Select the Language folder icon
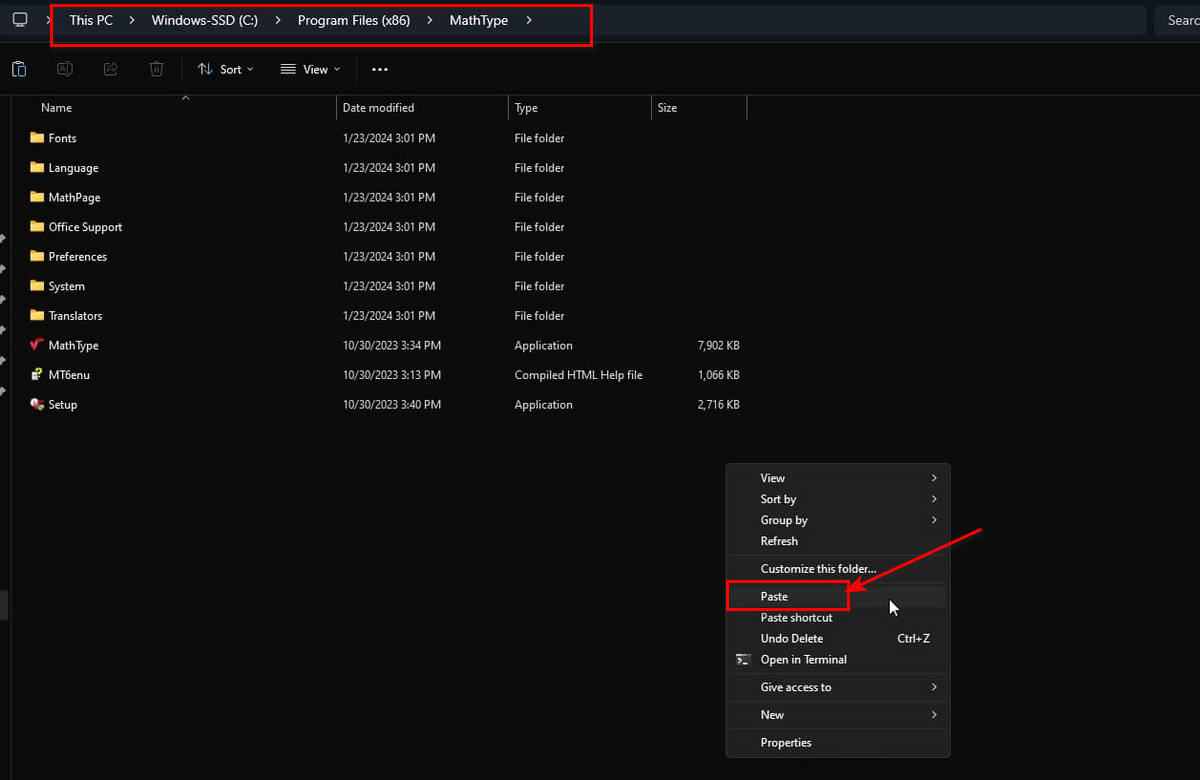 pyautogui.click(x=37, y=168)
